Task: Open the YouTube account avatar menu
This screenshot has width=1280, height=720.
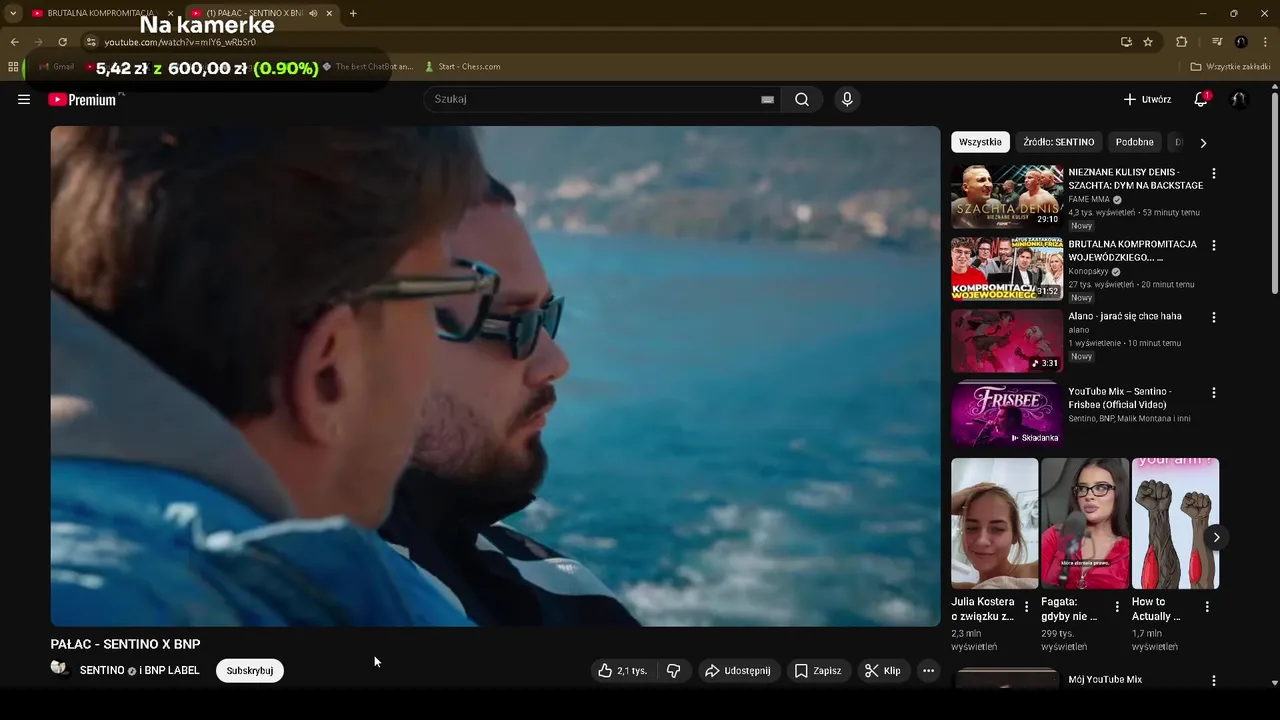Action: [x=1238, y=99]
